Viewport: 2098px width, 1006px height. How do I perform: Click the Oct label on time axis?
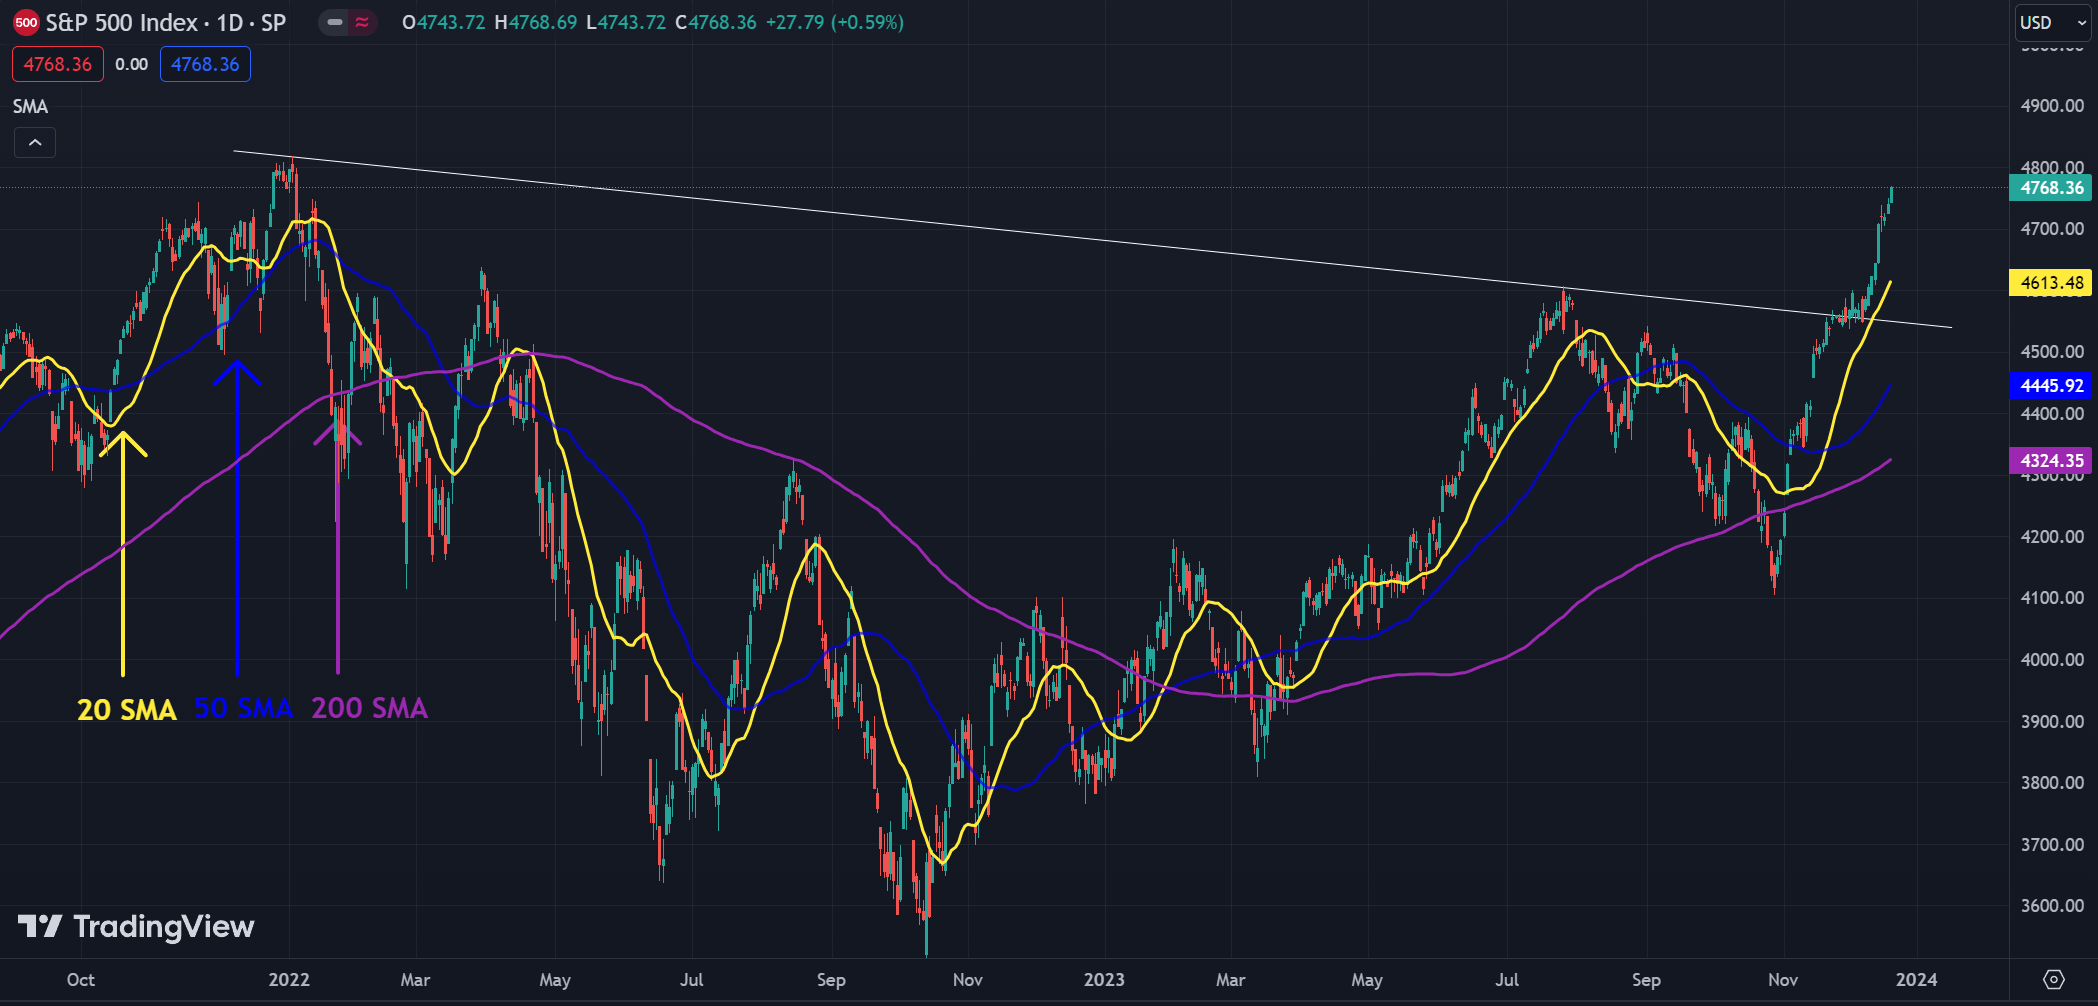pos(80,980)
